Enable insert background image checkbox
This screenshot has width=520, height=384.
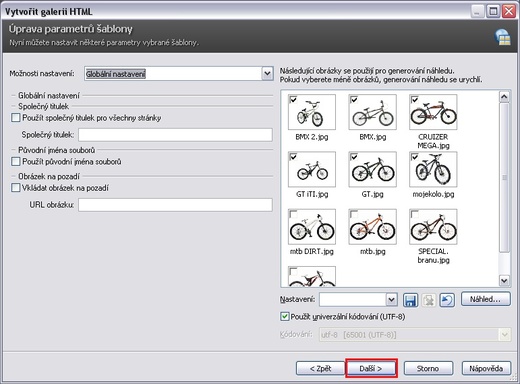tap(16, 188)
